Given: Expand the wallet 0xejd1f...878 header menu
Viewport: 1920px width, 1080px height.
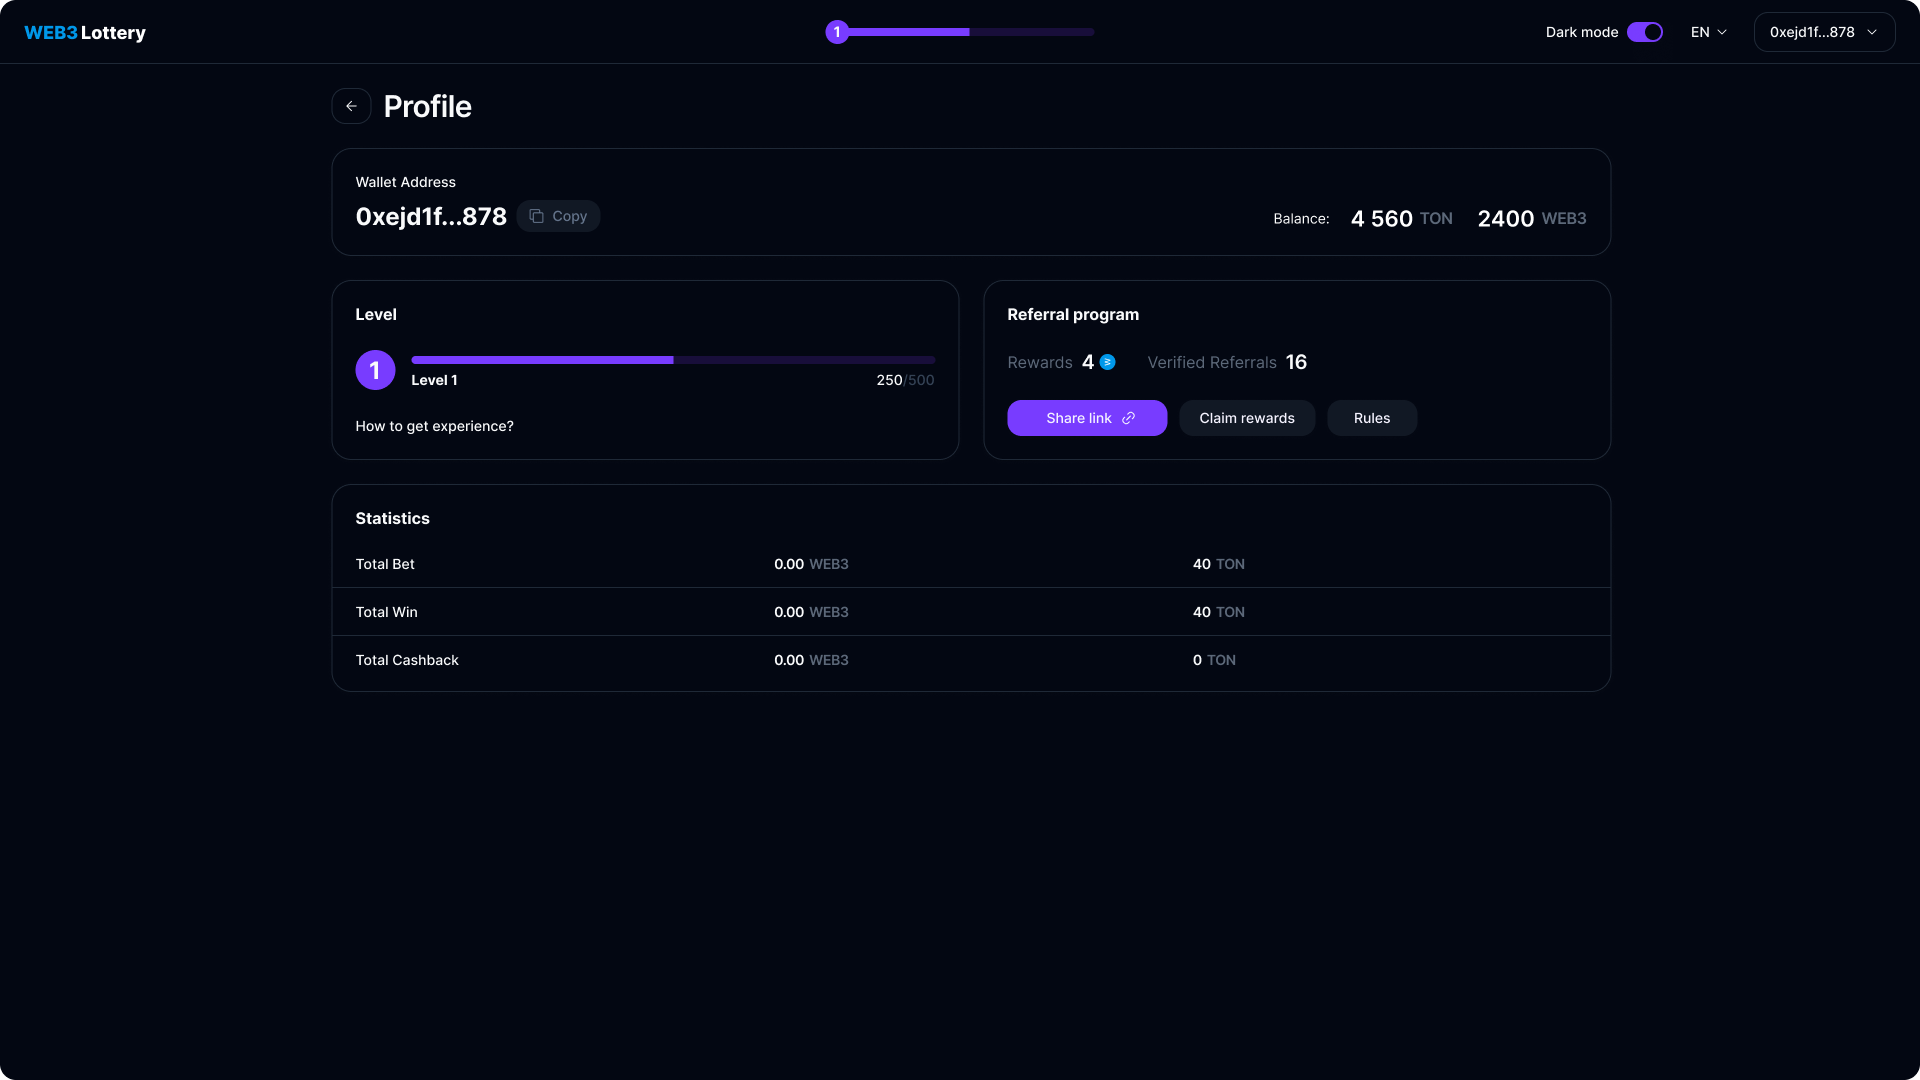Looking at the screenshot, I should pyautogui.click(x=1824, y=32).
